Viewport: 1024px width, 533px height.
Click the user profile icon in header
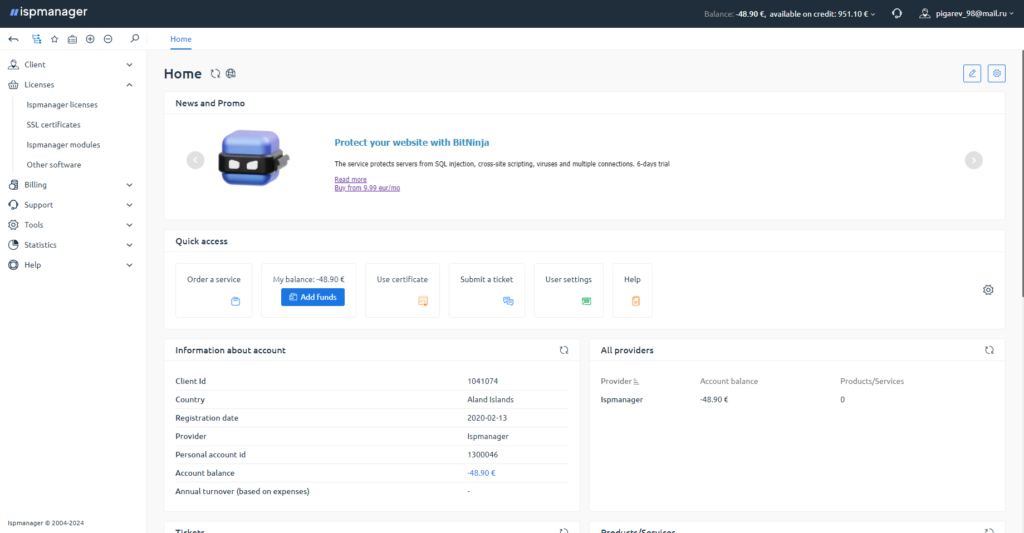point(925,13)
